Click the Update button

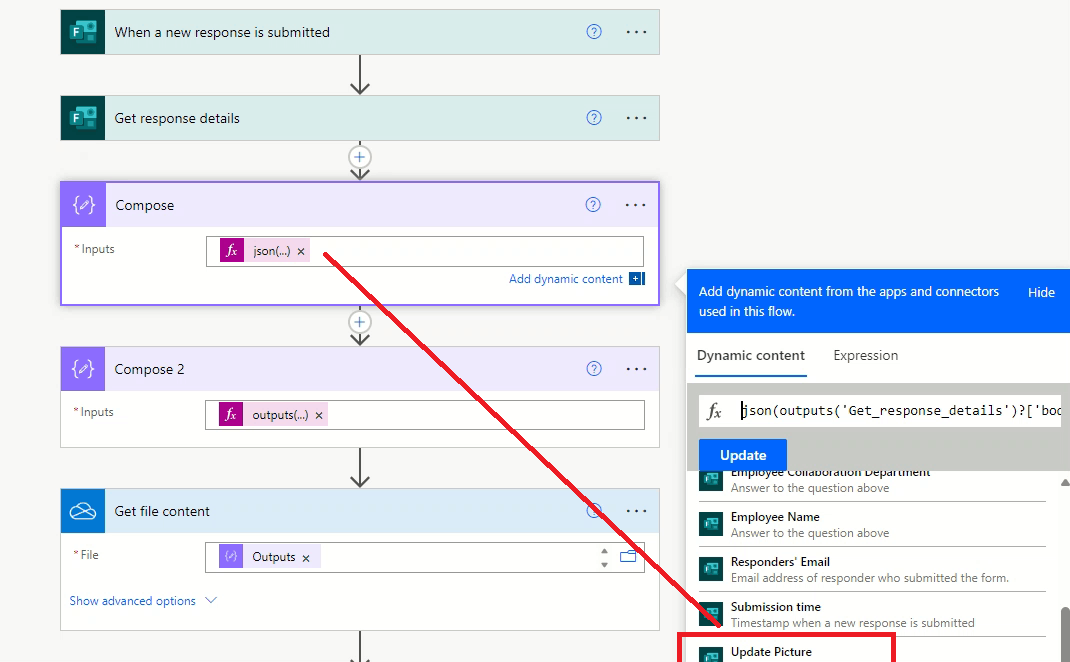pos(742,454)
